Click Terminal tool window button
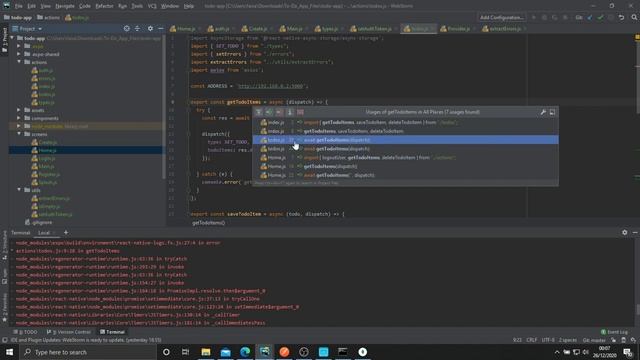This screenshot has height=360, width=640. pos(112,332)
